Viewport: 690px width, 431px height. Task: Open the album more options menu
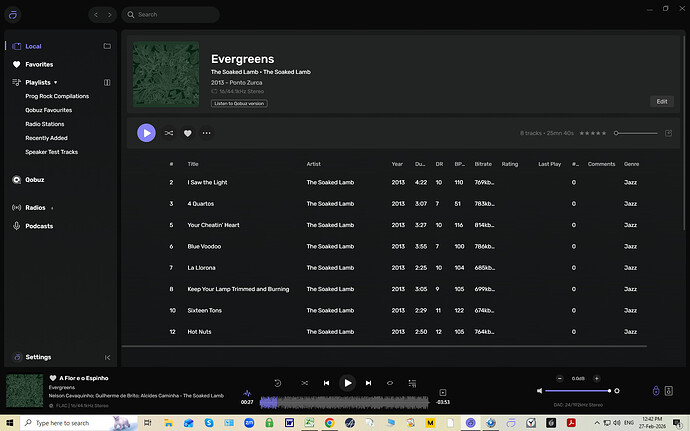[207, 132]
